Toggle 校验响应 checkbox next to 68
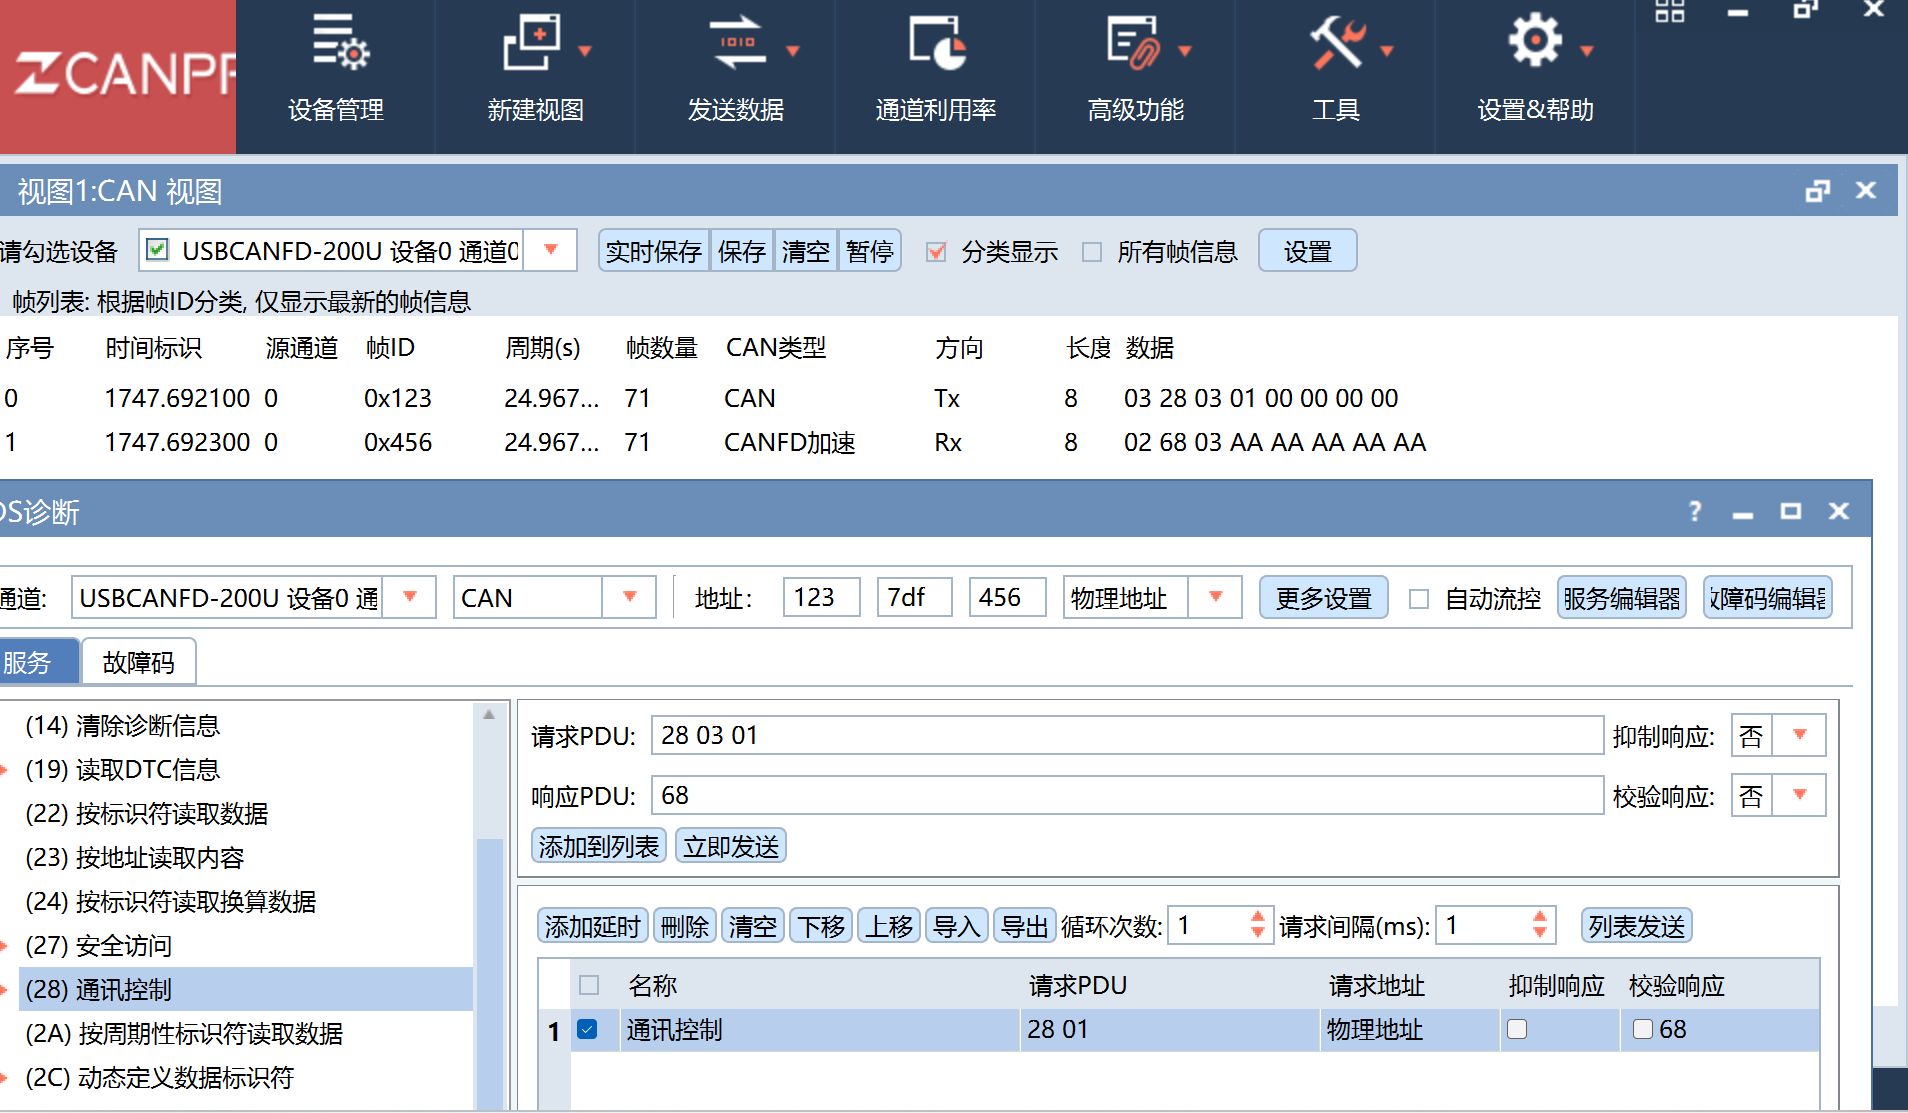Viewport: 1908px width, 1113px height. coord(1643,1029)
